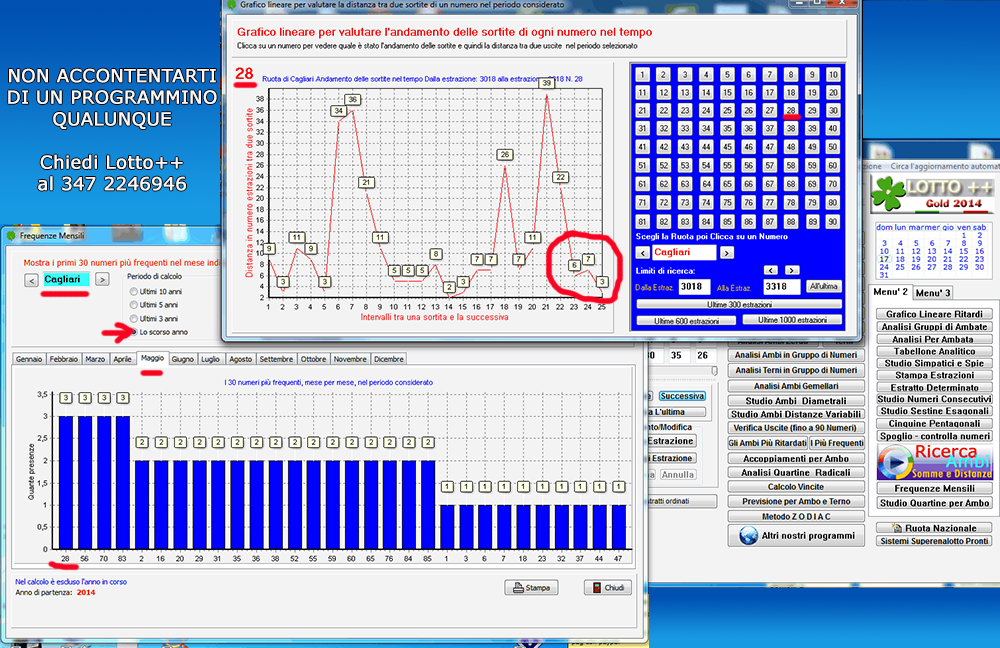The width and height of the screenshot is (1000, 648).
Task: Go to previous ruota in Frequenze Mensili
Action: tap(31, 279)
